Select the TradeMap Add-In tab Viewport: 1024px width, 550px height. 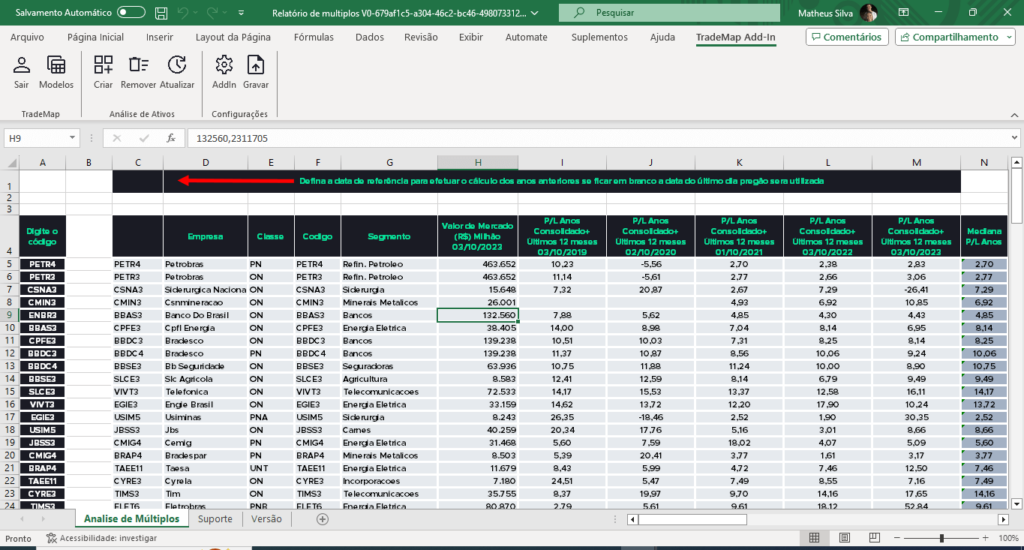click(x=735, y=37)
